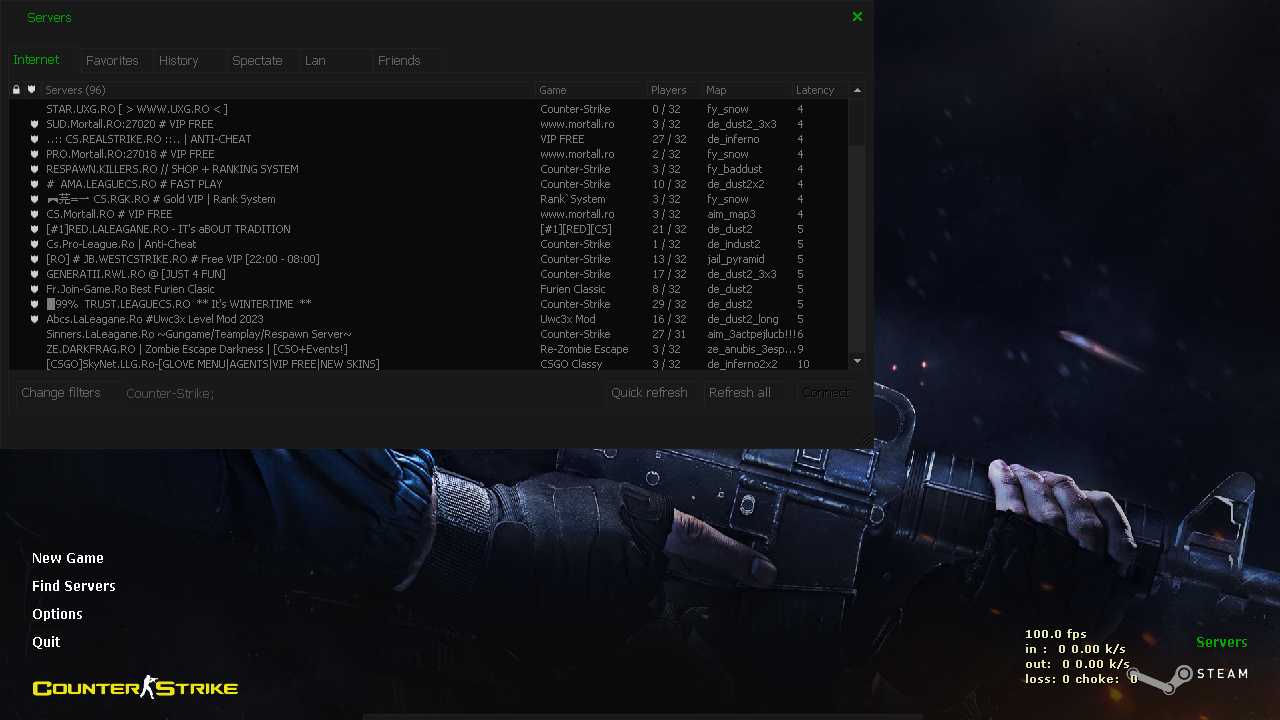Click the Steam logo in corner
1280x720 pixels.
point(1190,676)
